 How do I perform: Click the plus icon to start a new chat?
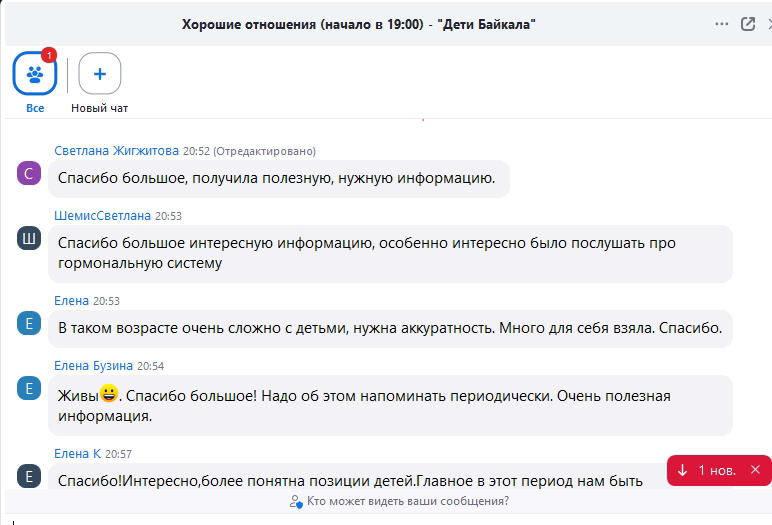pyautogui.click(x=99, y=73)
